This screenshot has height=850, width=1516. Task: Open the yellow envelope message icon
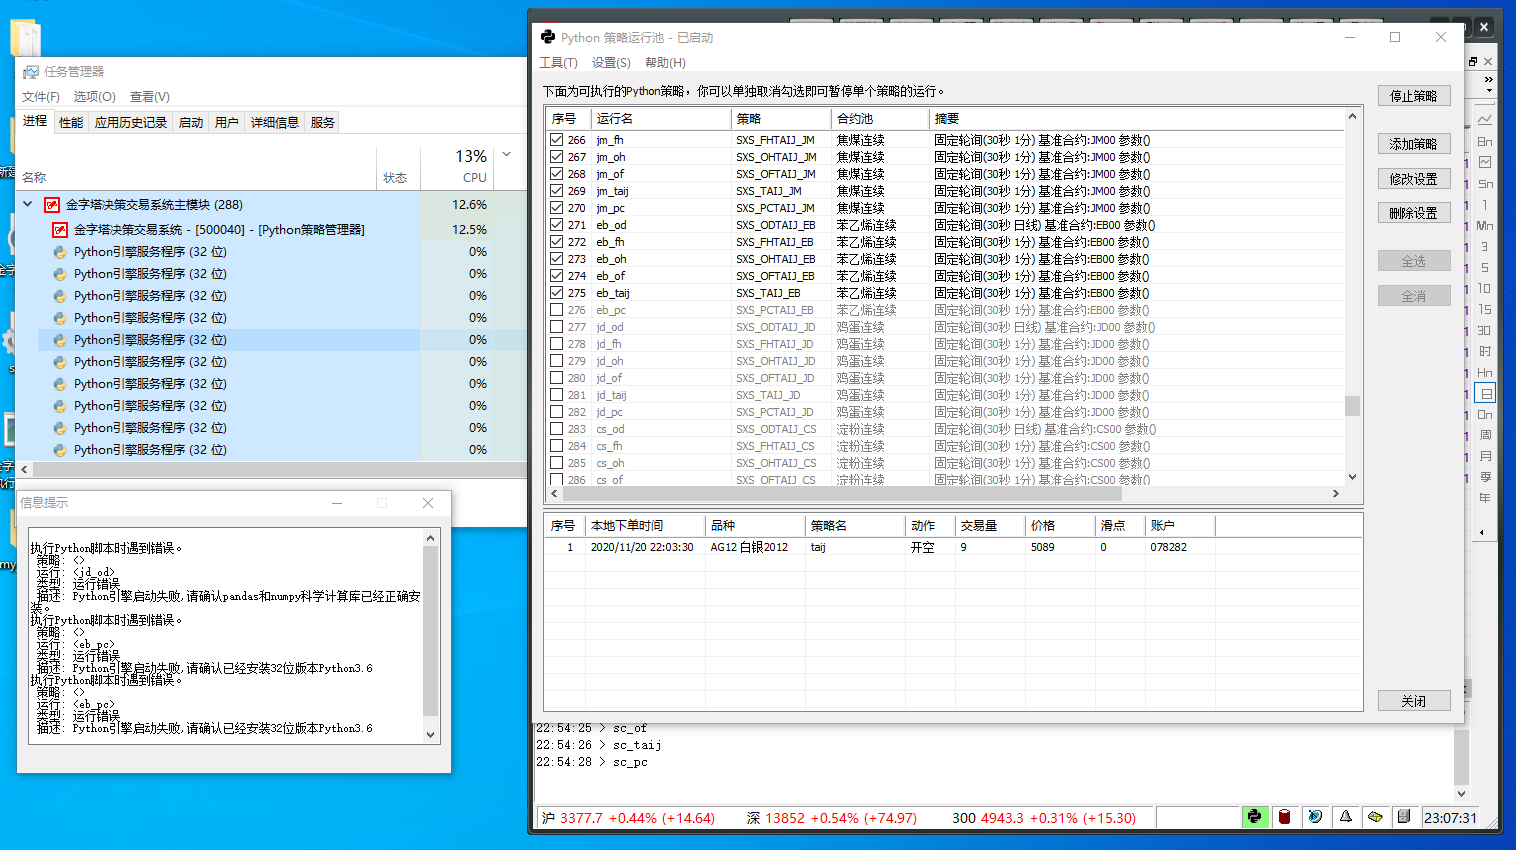point(1375,817)
